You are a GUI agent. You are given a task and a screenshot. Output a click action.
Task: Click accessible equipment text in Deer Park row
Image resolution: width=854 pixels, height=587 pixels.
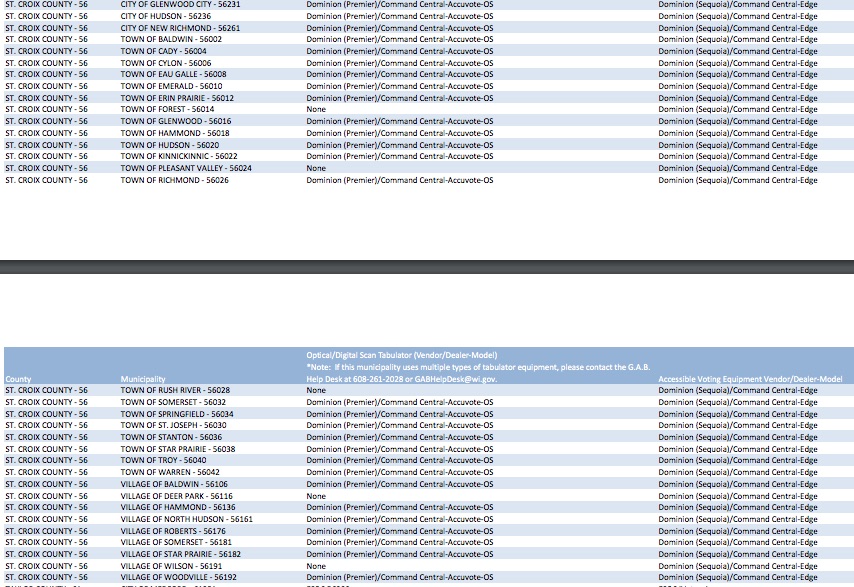[x=738, y=496]
